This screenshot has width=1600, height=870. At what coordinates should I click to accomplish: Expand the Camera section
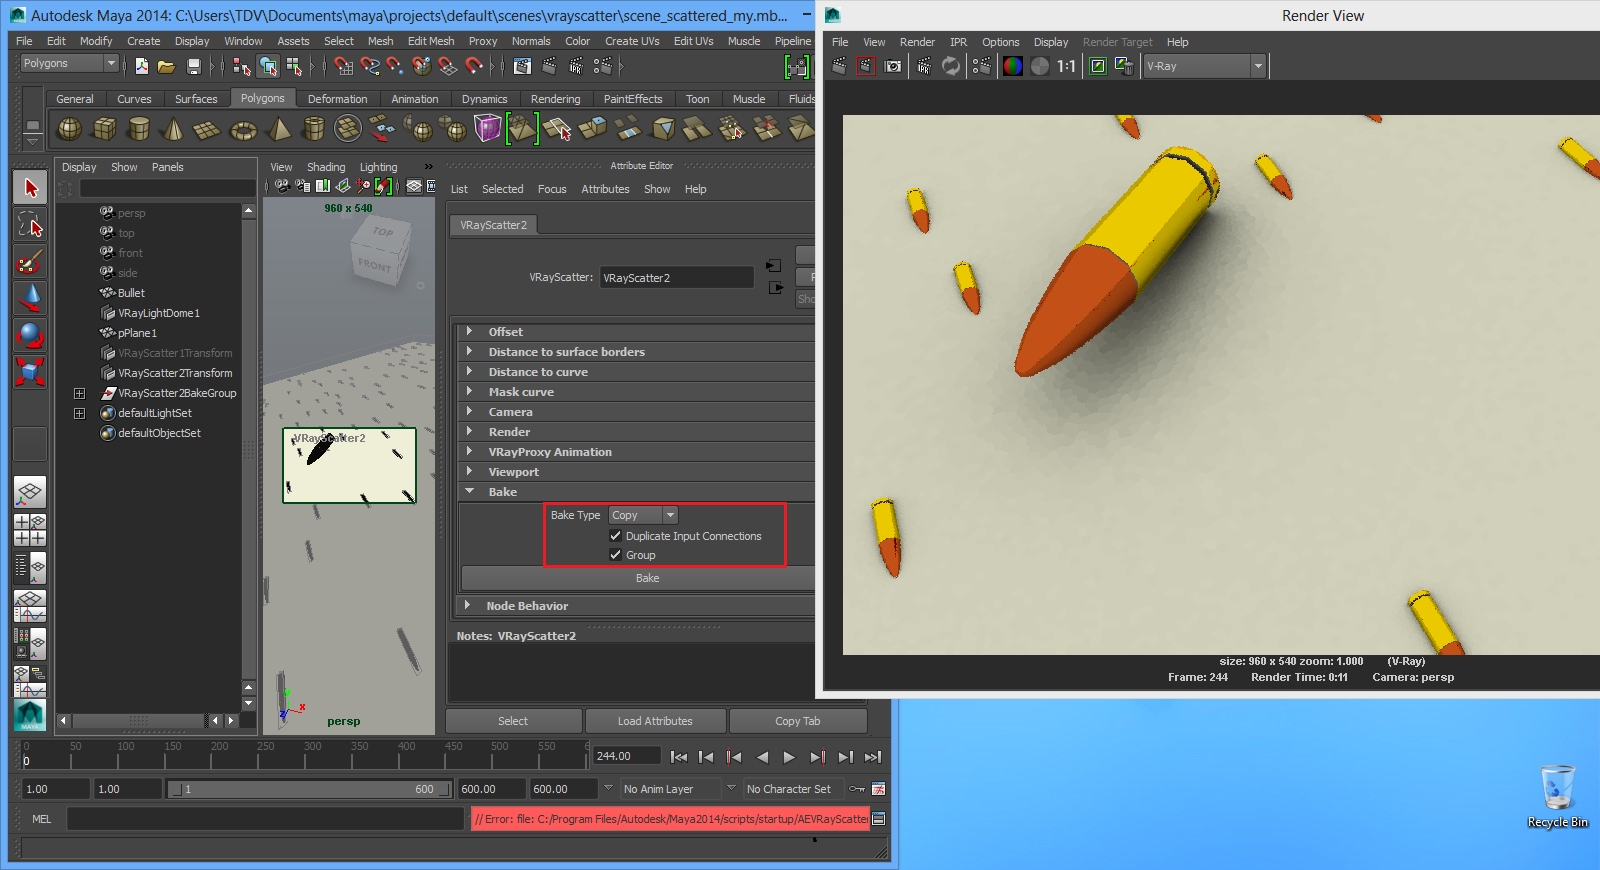(469, 411)
